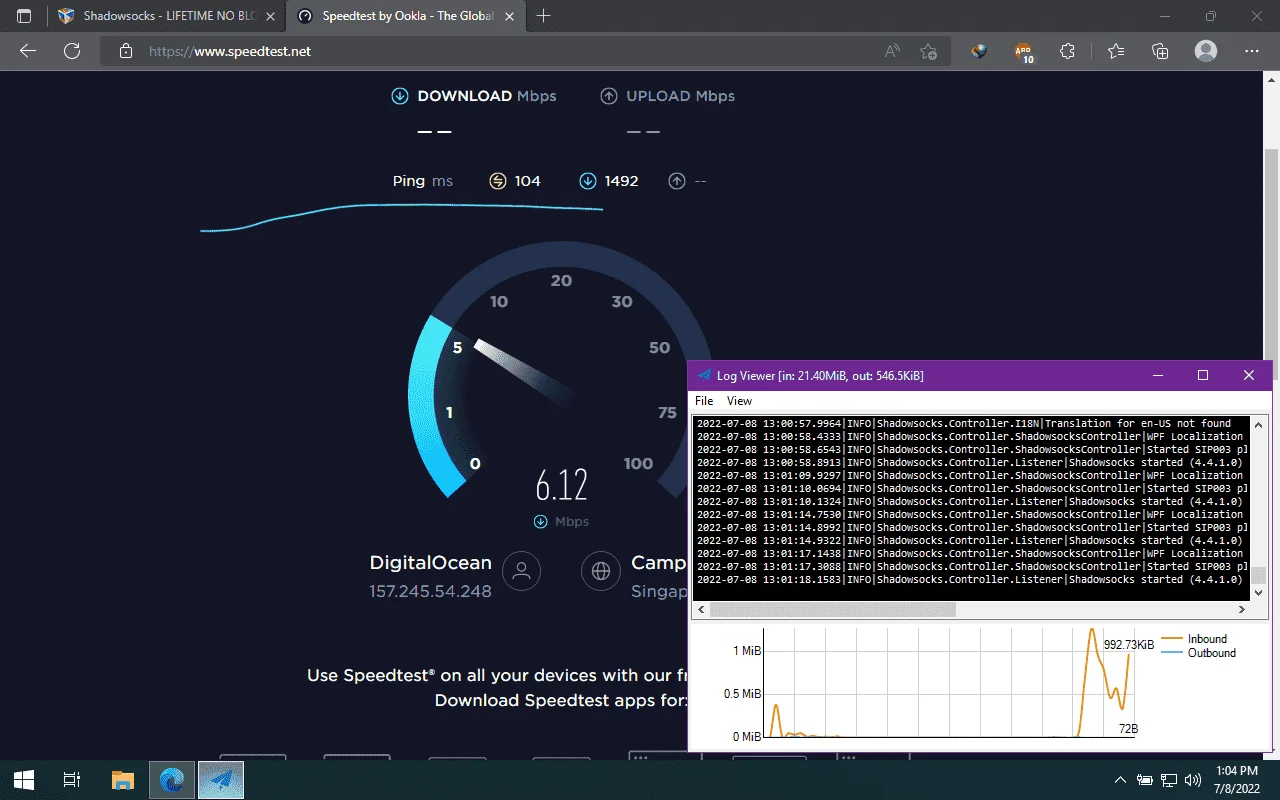Click the Microsoft Edge taskbar icon
The image size is (1280, 800).
[172, 780]
